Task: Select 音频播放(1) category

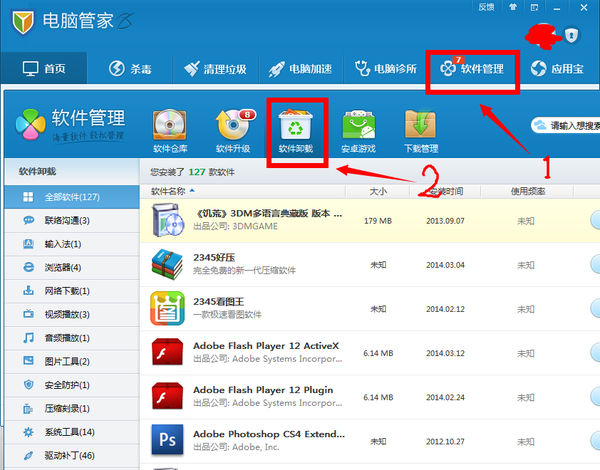Action: pyautogui.click(x=72, y=338)
